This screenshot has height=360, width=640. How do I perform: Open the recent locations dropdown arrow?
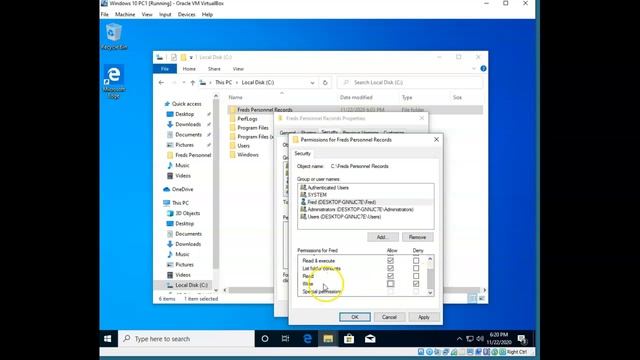coord(184,82)
